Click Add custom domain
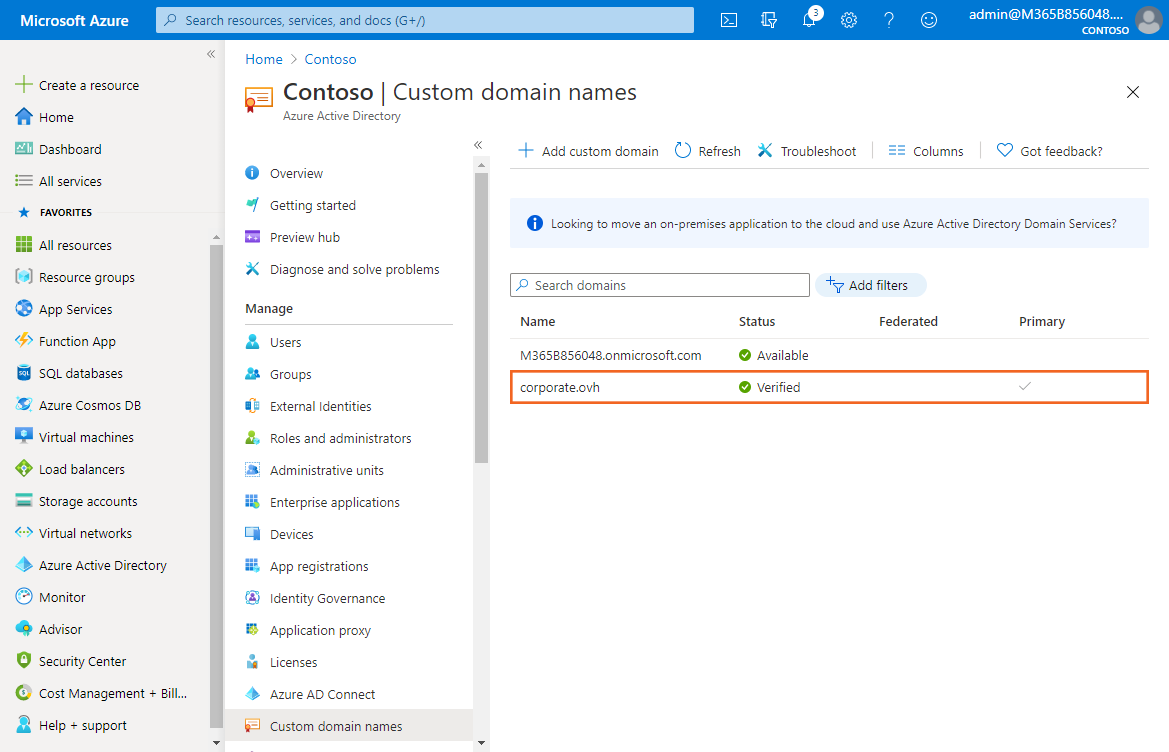The width and height of the screenshot is (1169, 752). pyautogui.click(x=588, y=151)
